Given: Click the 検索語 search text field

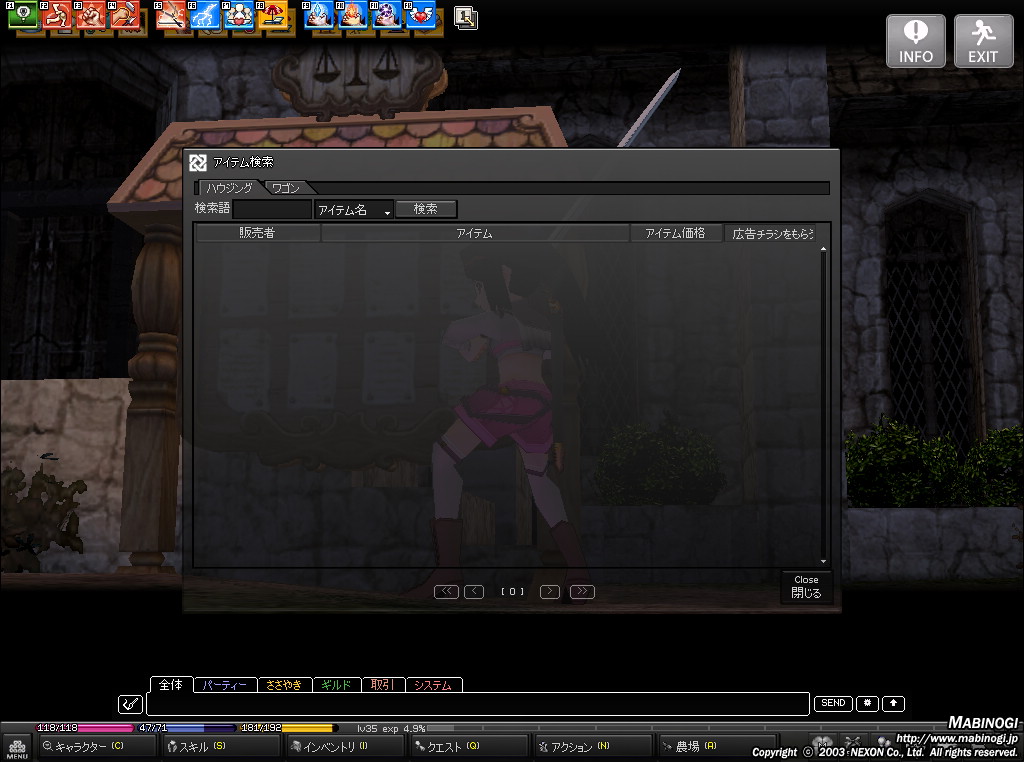Looking at the screenshot, I should [272, 210].
